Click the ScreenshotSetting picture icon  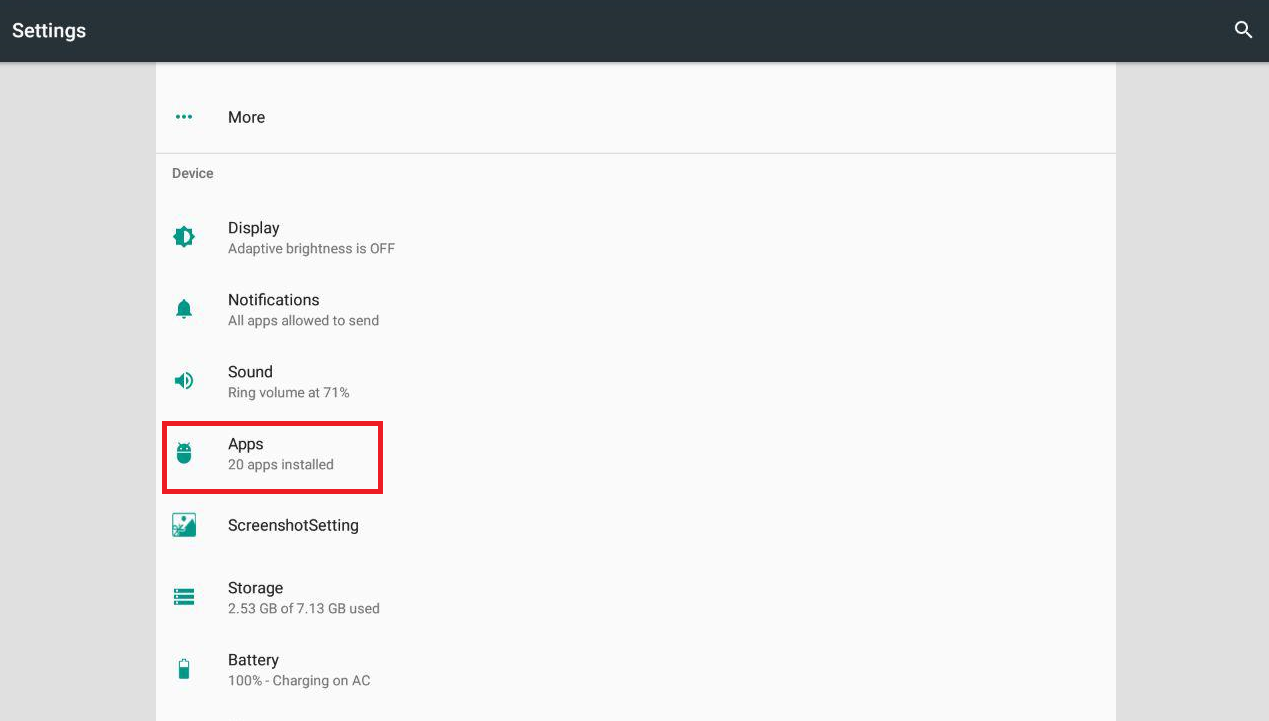pyautogui.click(x=184, y=525)
